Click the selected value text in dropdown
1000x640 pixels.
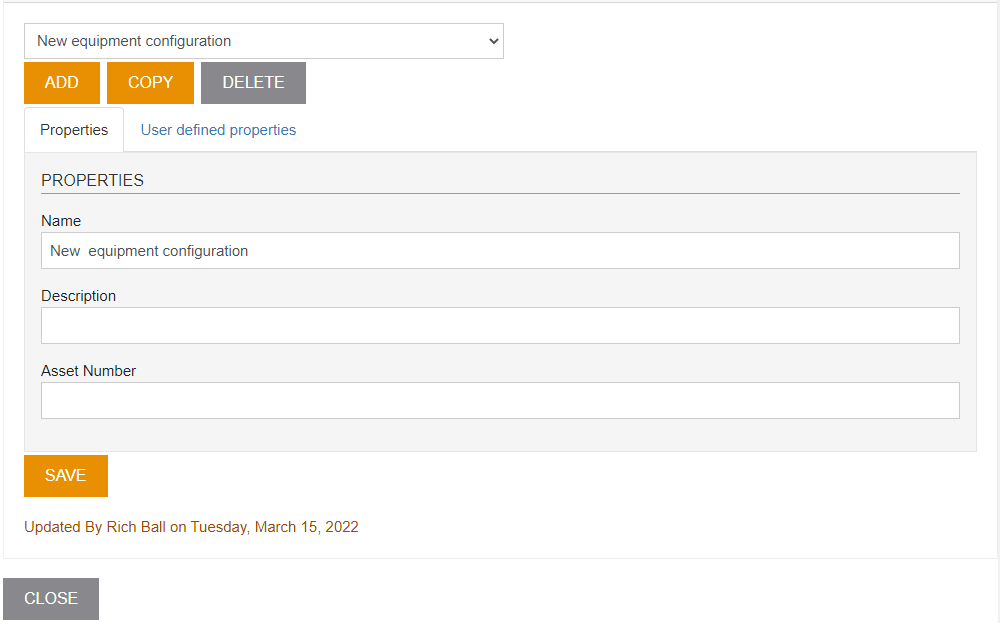pyautogui.click(x=134, y=41)
